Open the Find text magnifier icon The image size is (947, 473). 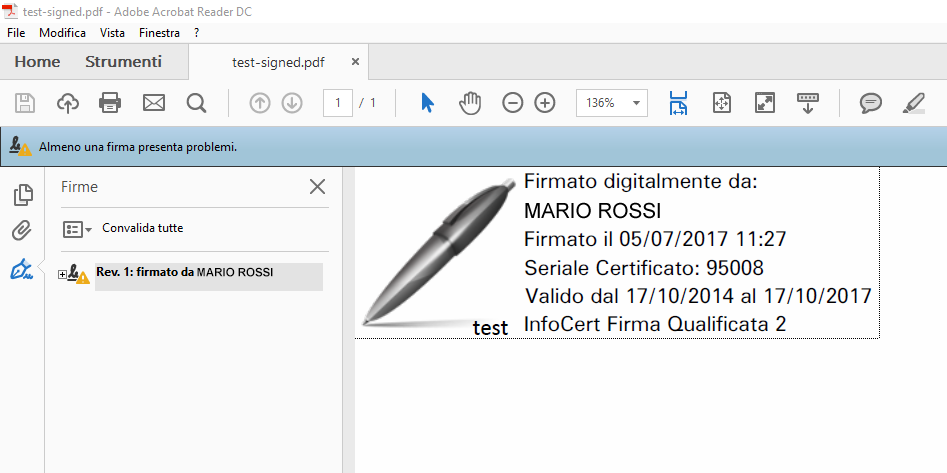click(x=196, y=103)
